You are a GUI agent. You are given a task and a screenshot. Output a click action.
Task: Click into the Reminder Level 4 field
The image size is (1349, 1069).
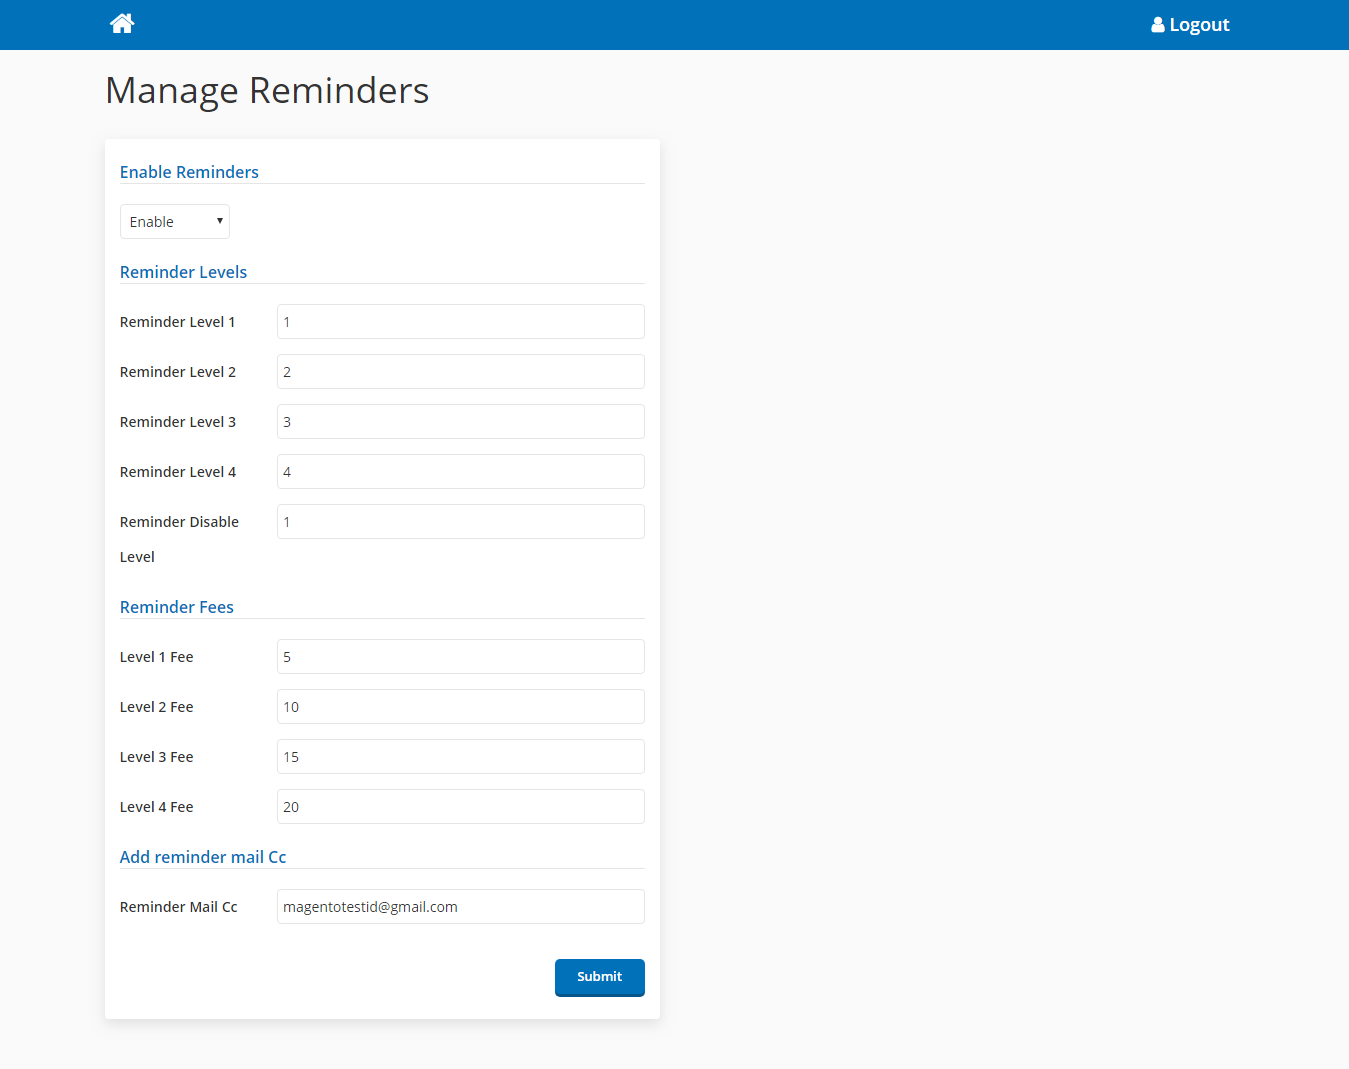[x=460, y=472]
